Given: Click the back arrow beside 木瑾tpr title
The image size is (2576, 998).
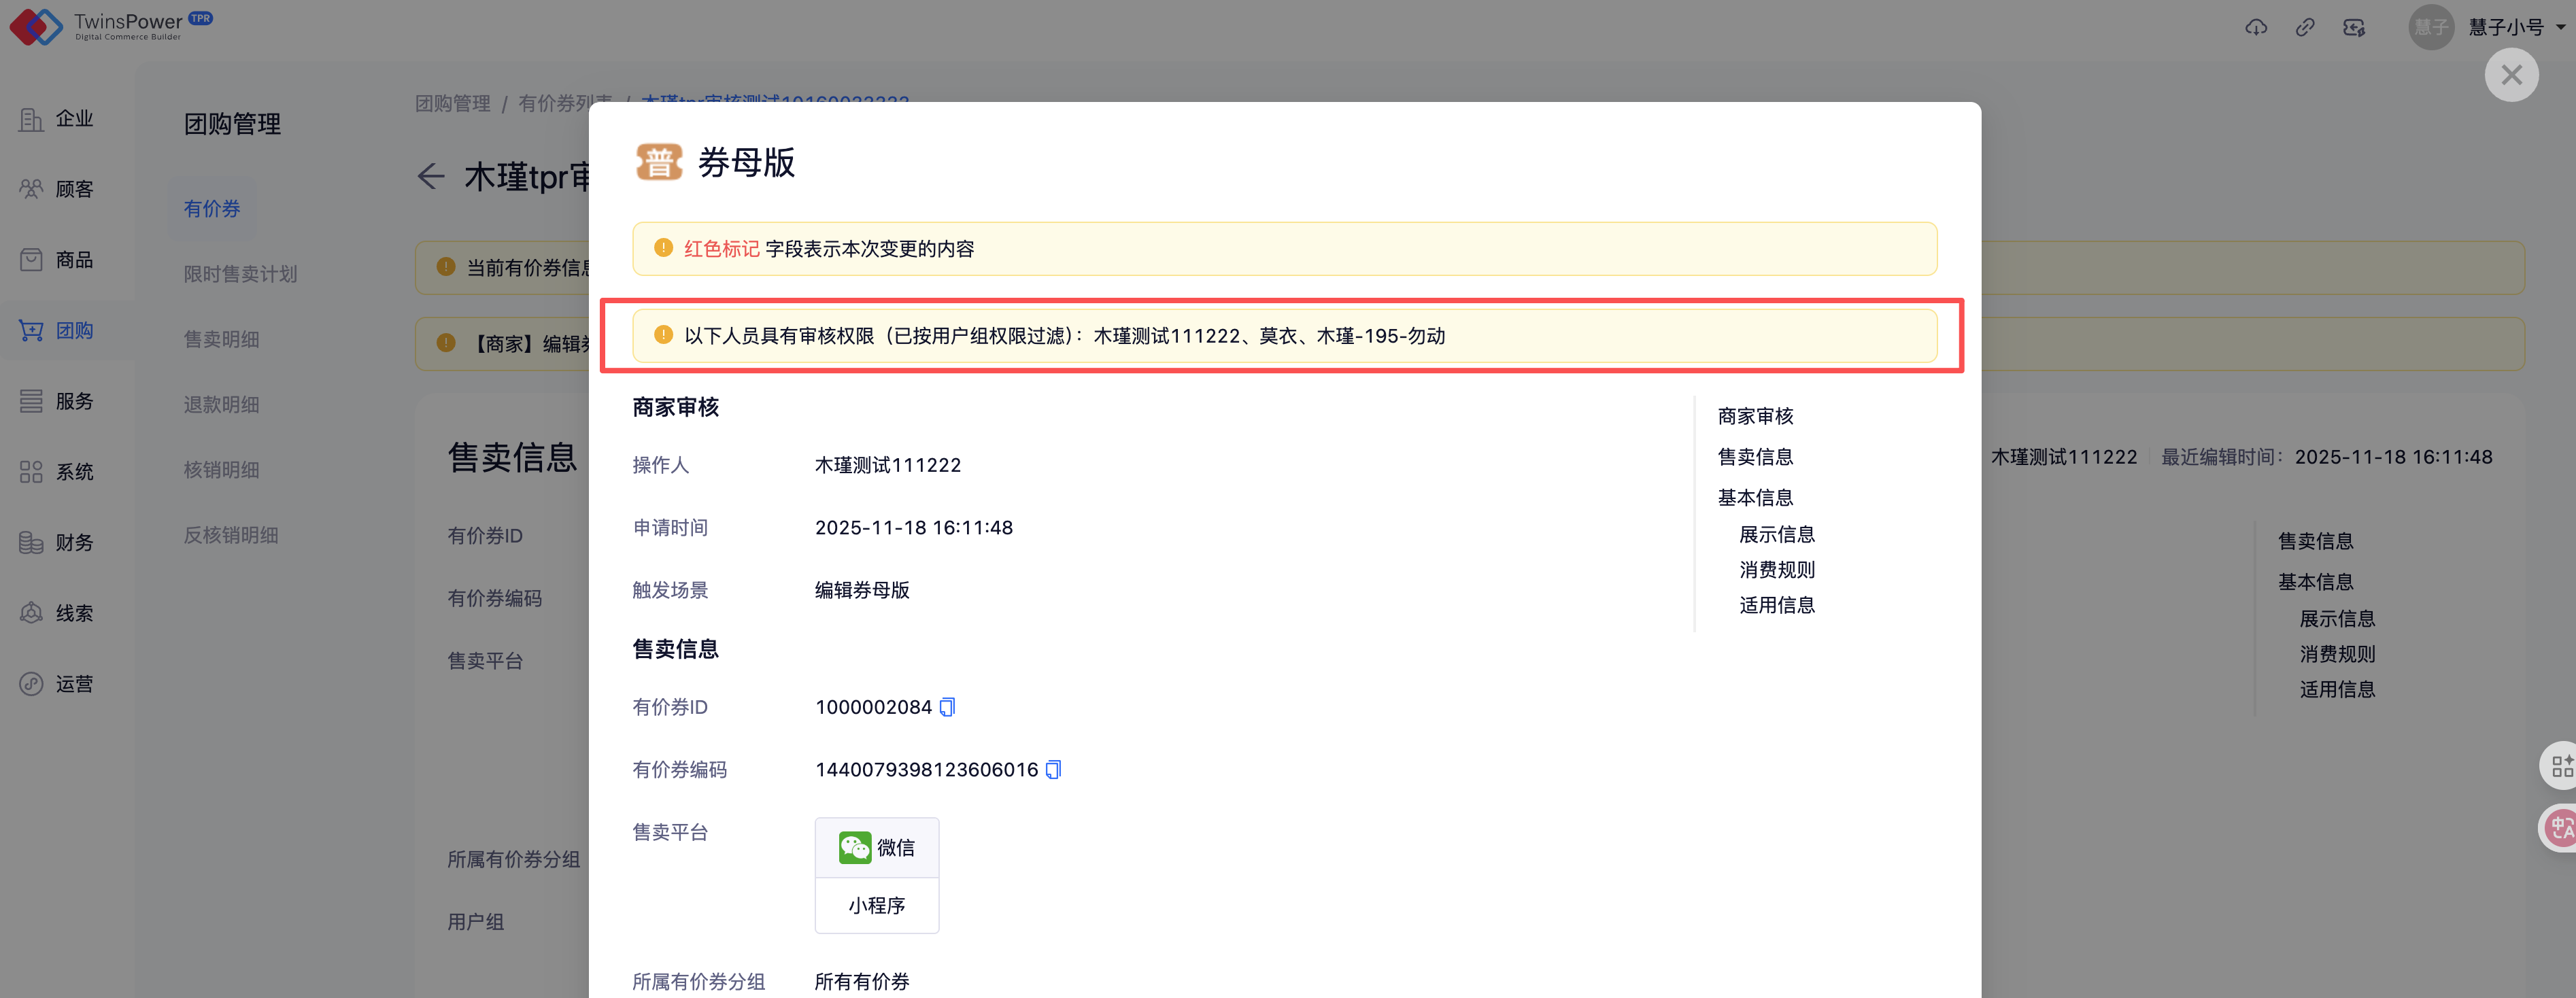Looking at the screenshot, I should (x=431, y=177).
